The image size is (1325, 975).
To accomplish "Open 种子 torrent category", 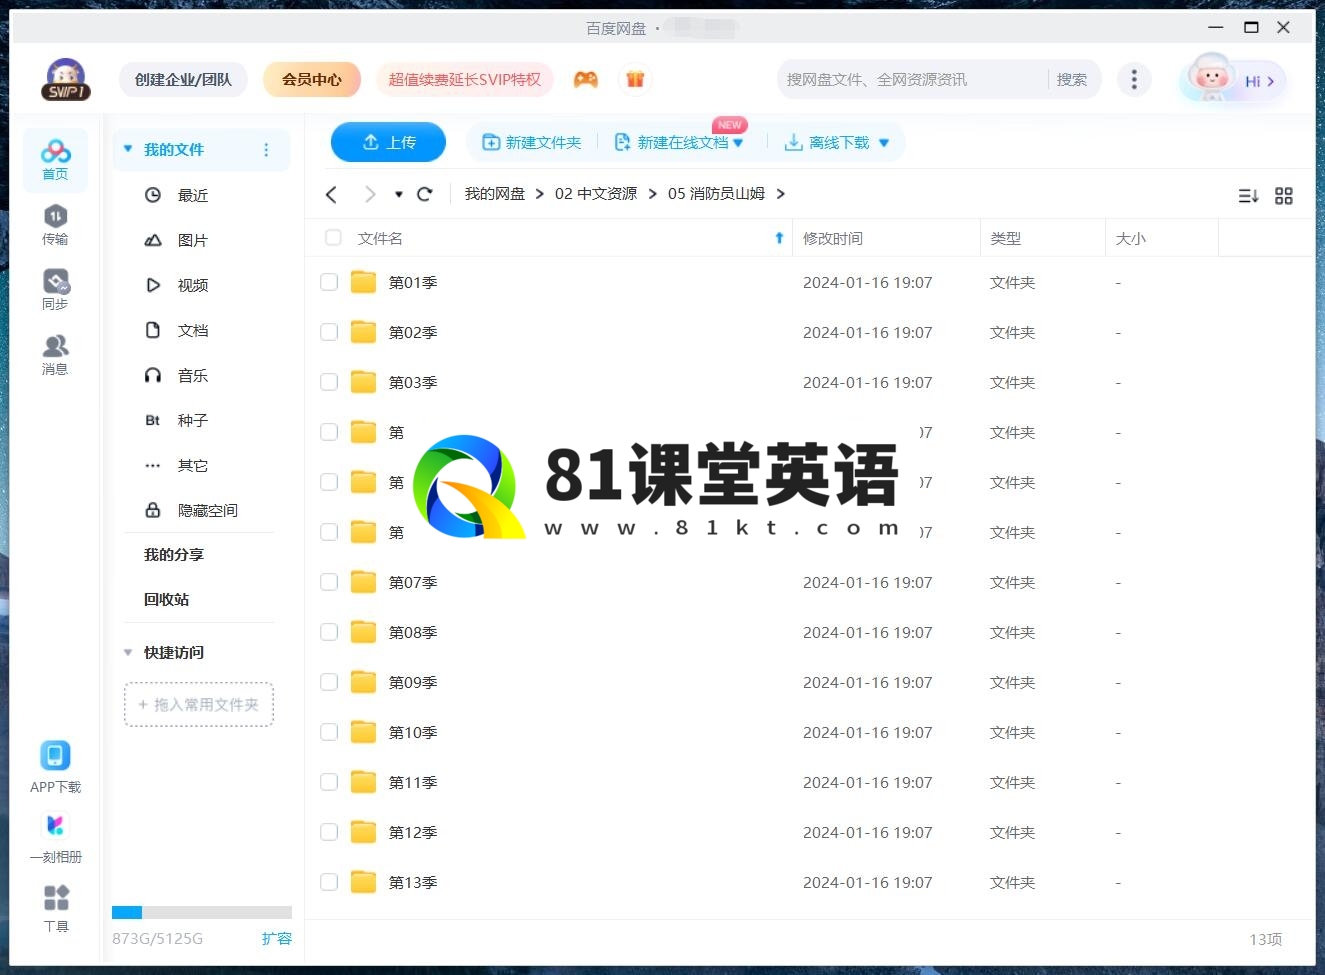I will pos(193,420).
